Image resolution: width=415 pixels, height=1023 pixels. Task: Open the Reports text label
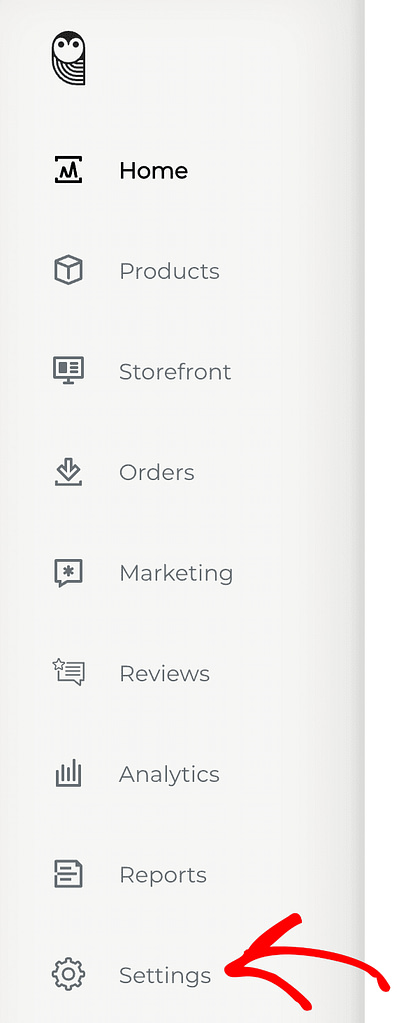point(163,875)
